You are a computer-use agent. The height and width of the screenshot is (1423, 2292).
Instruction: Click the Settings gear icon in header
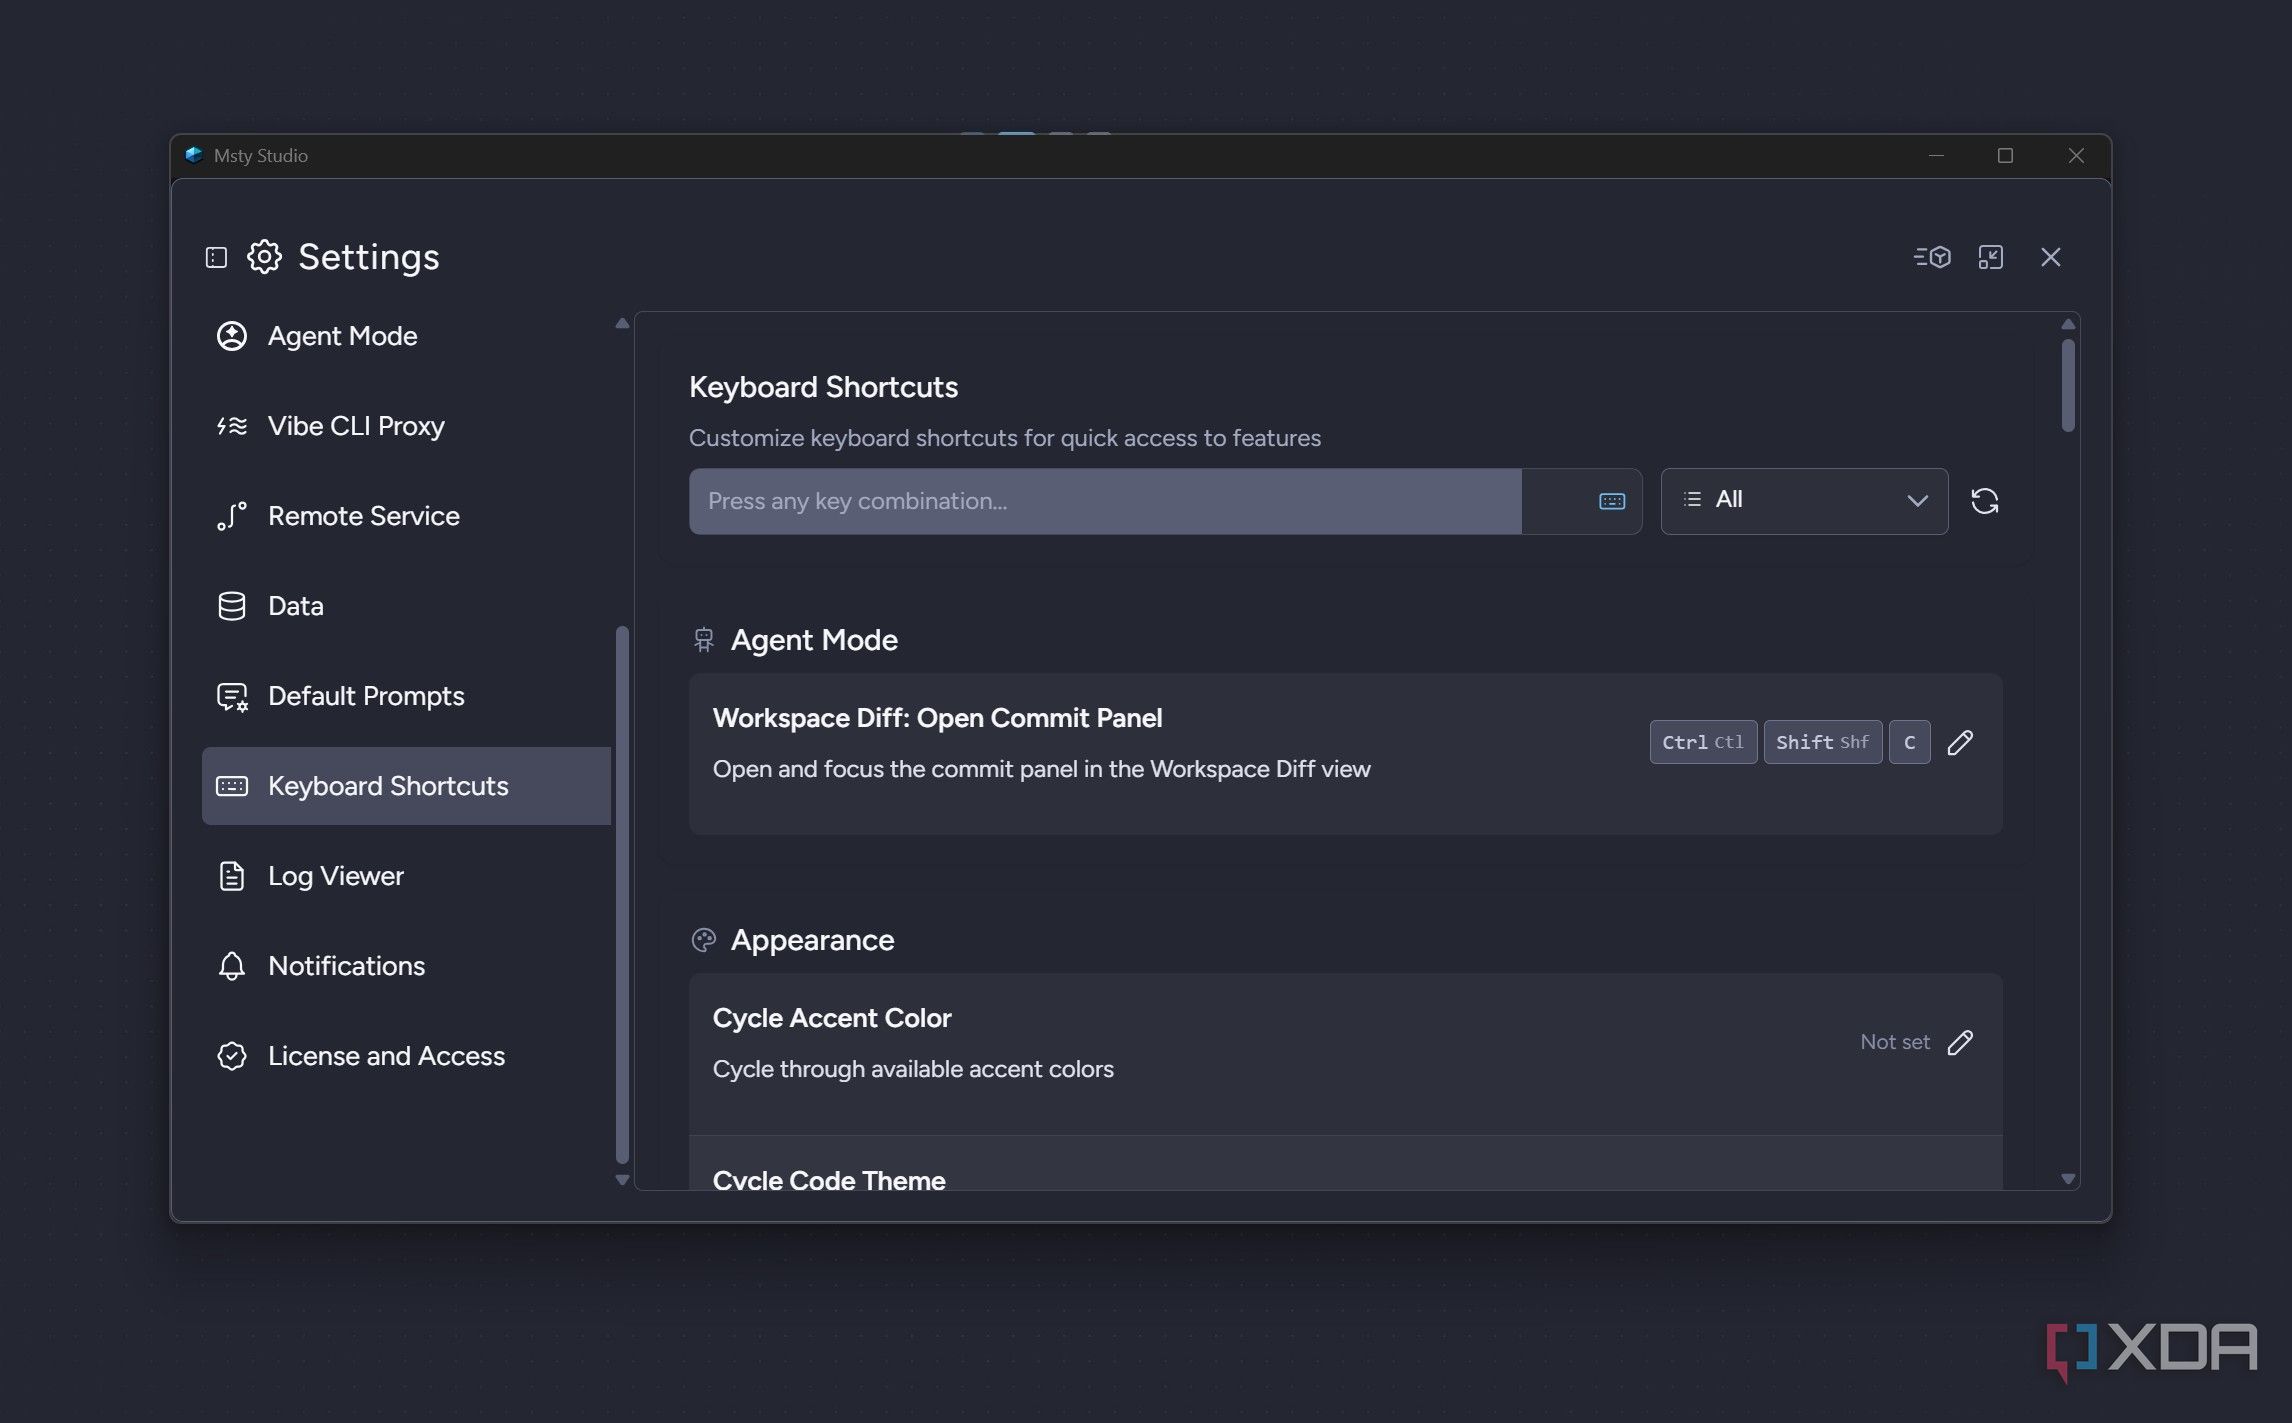coord(264,257)
